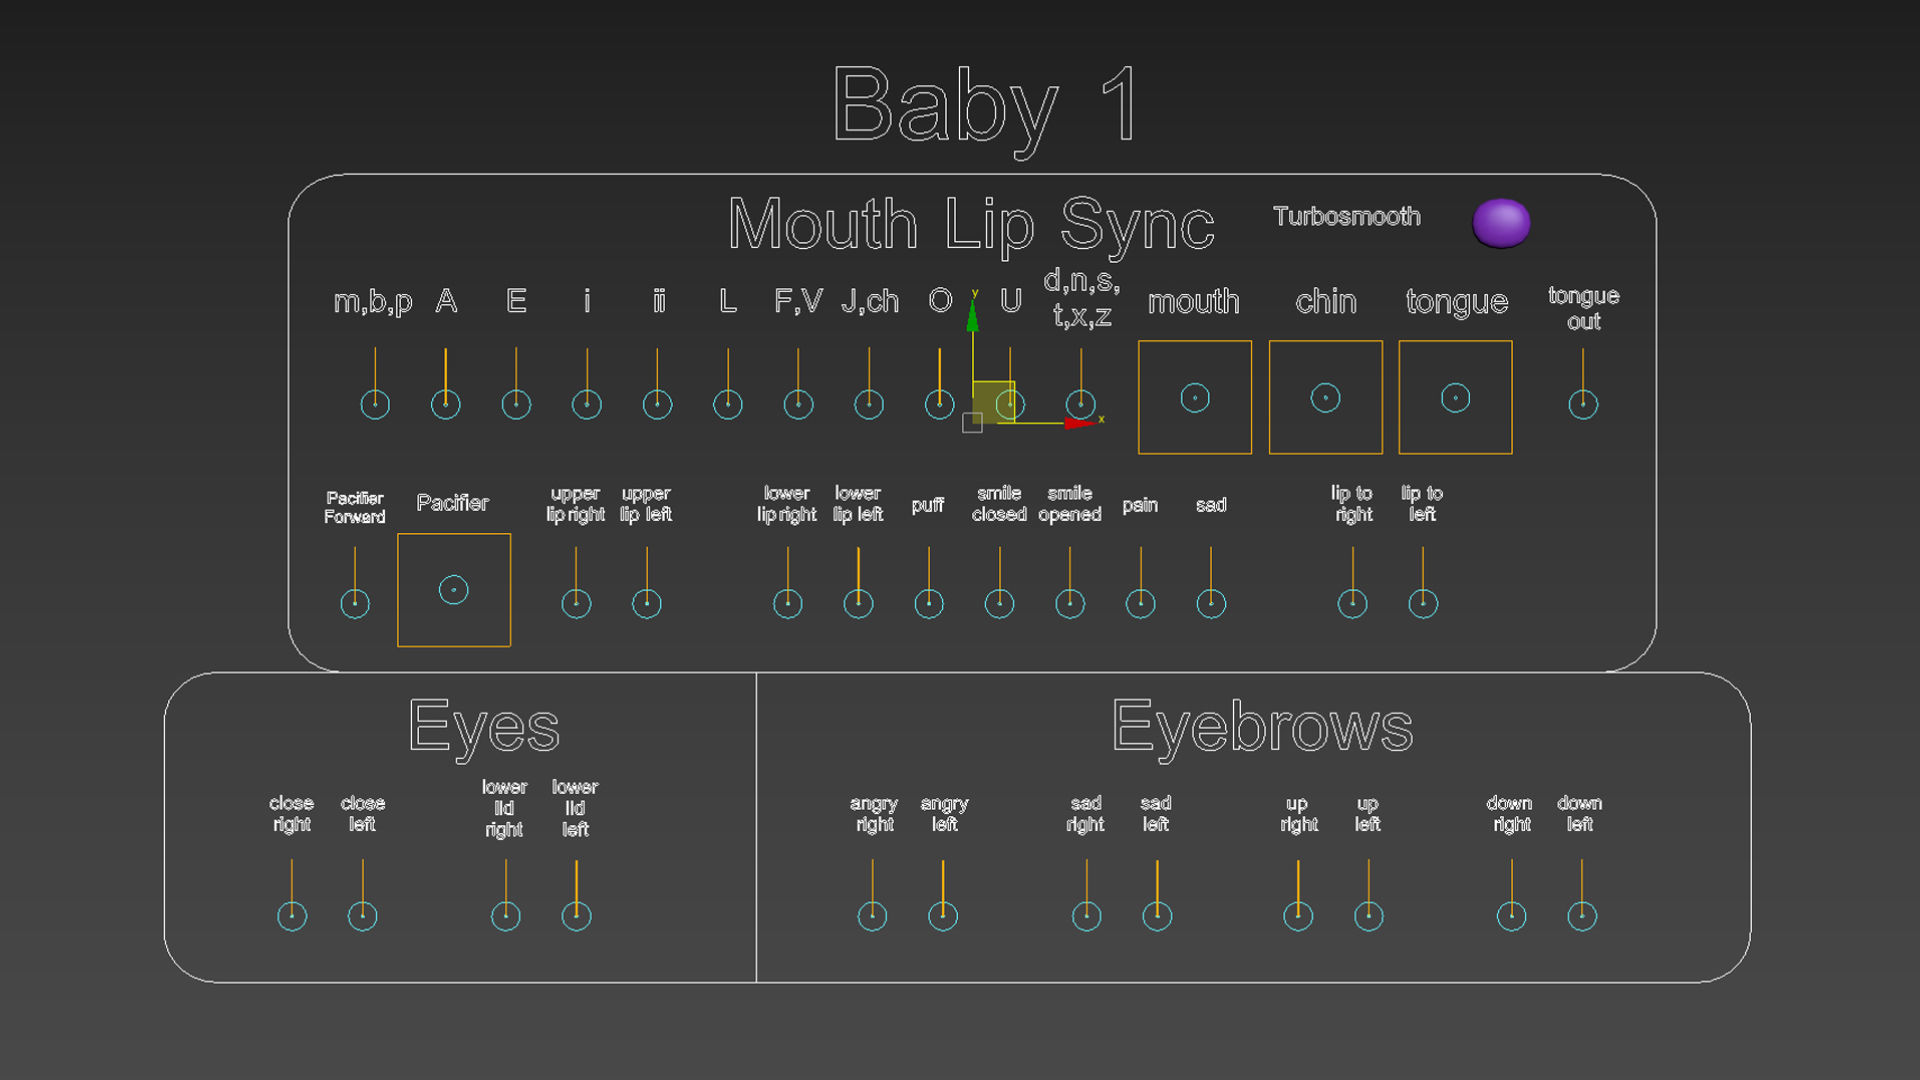This screenshot has height=1080, width=1920.
Task: Select the down right eyebrow slider handle
Action: (x=1511, y=916)
